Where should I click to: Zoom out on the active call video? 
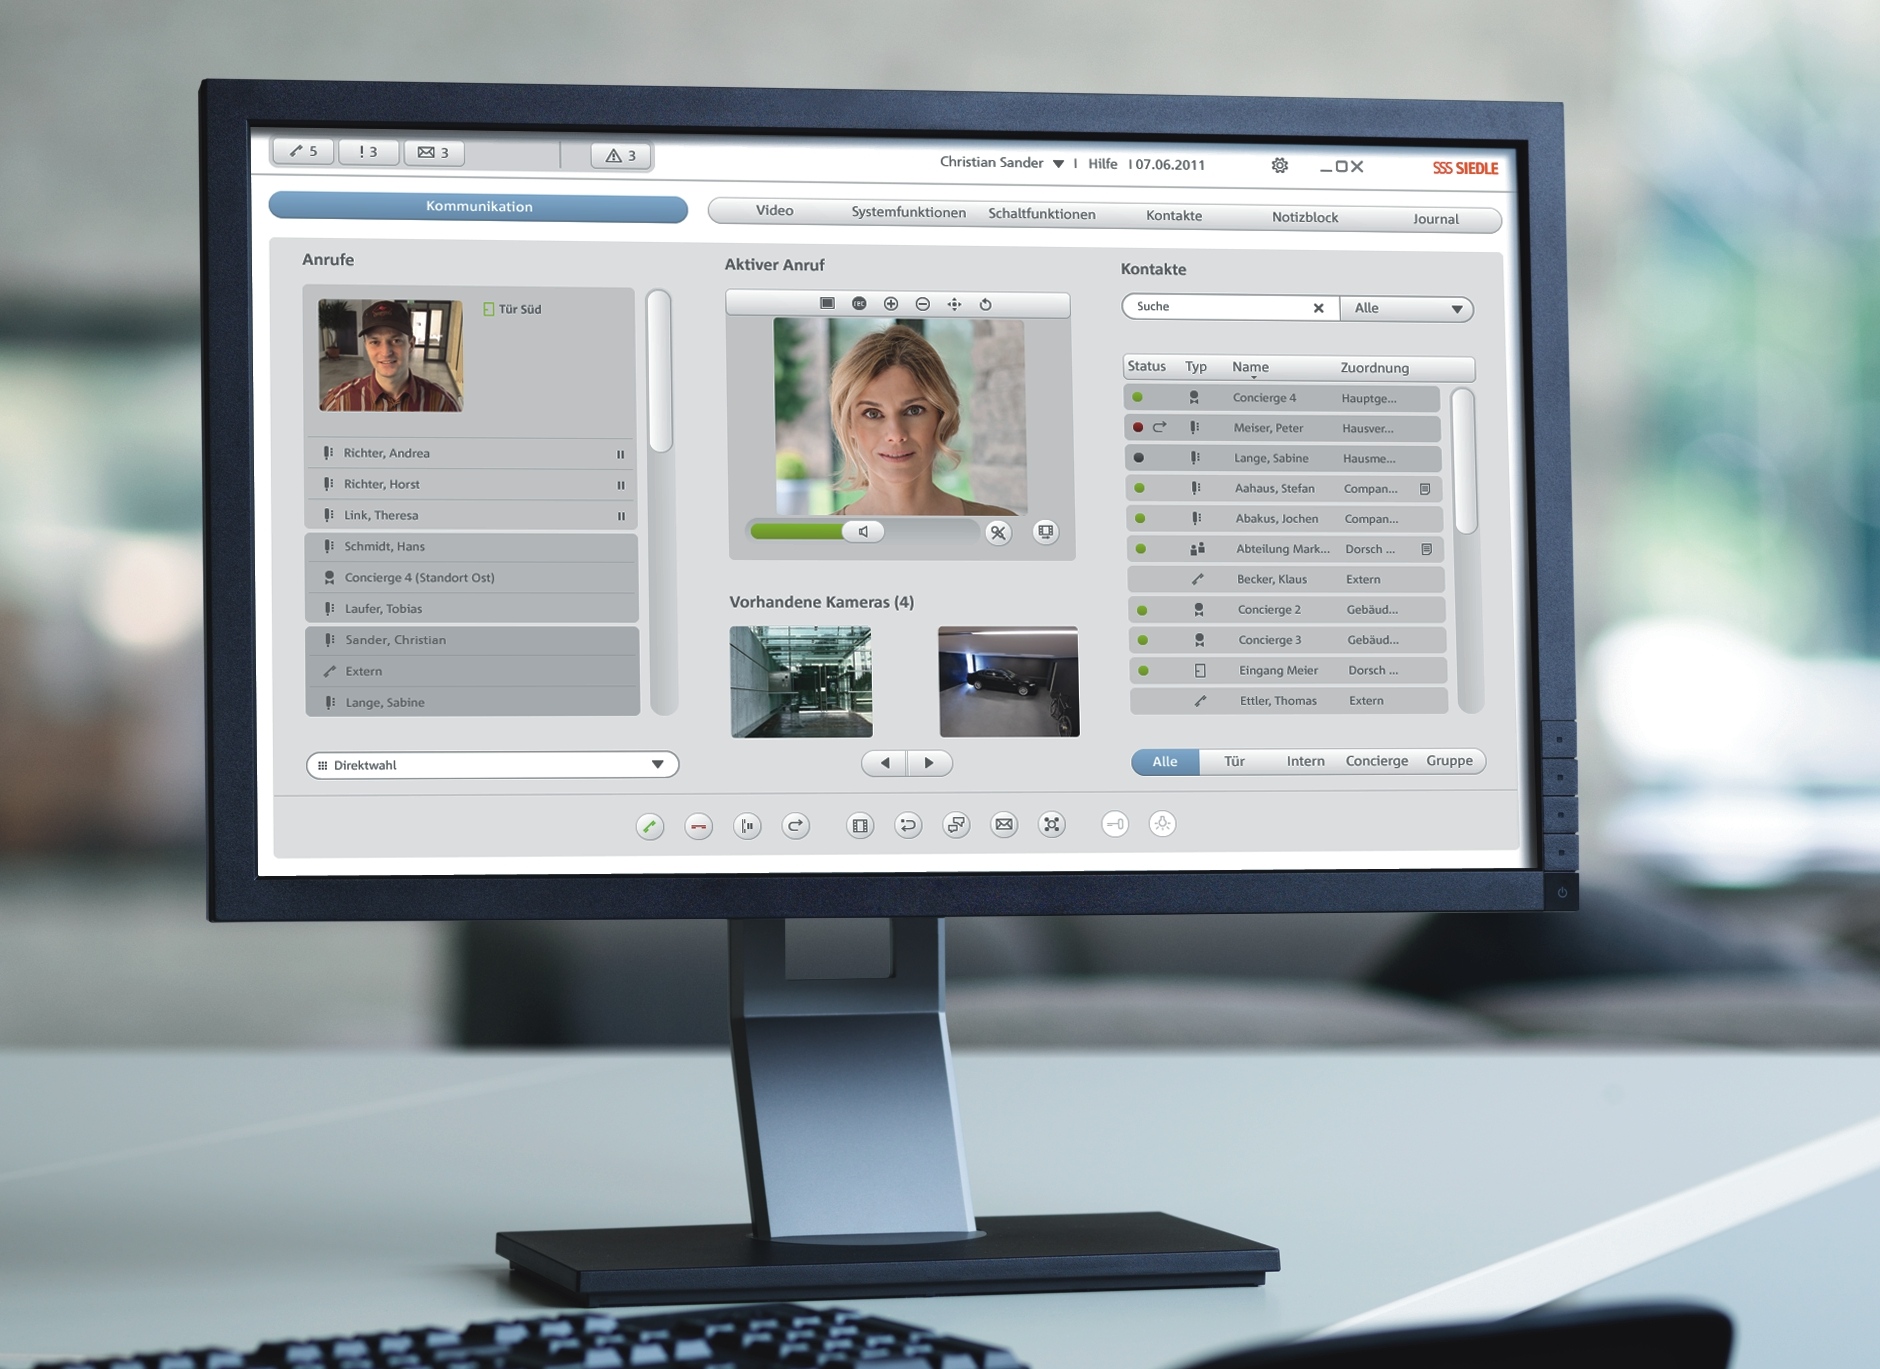click(x=923, y=304)
